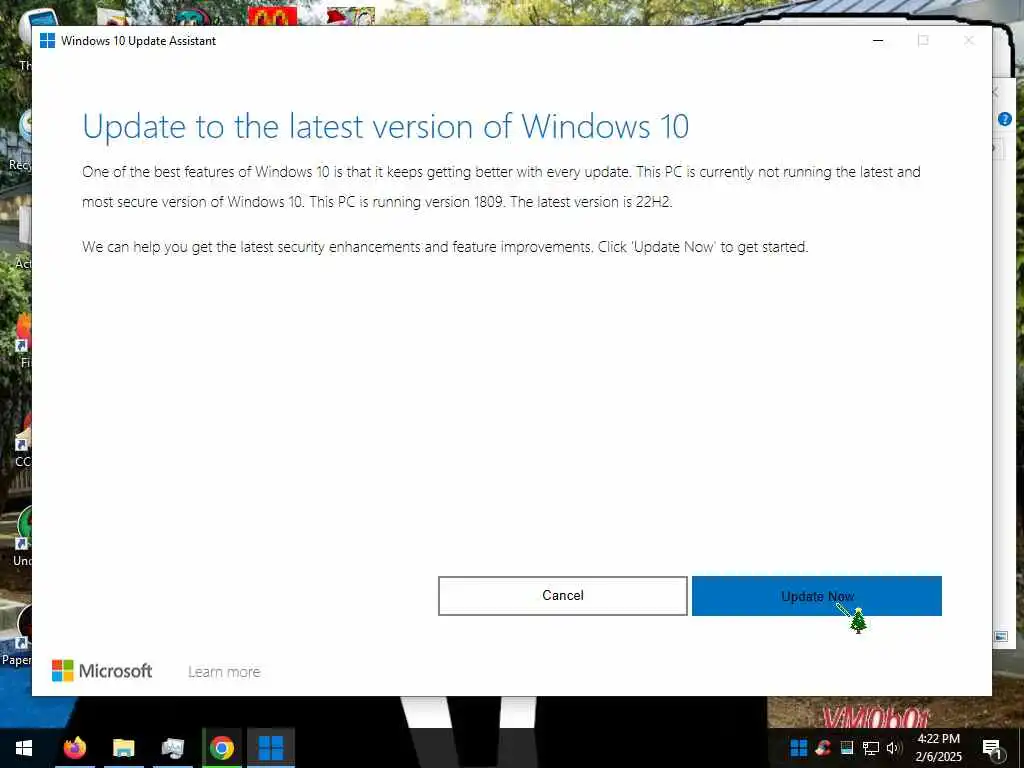Image resolution: width=1024 pixels, height=768 pixels.
Task: Click the Update Now button
Action: 816,596
